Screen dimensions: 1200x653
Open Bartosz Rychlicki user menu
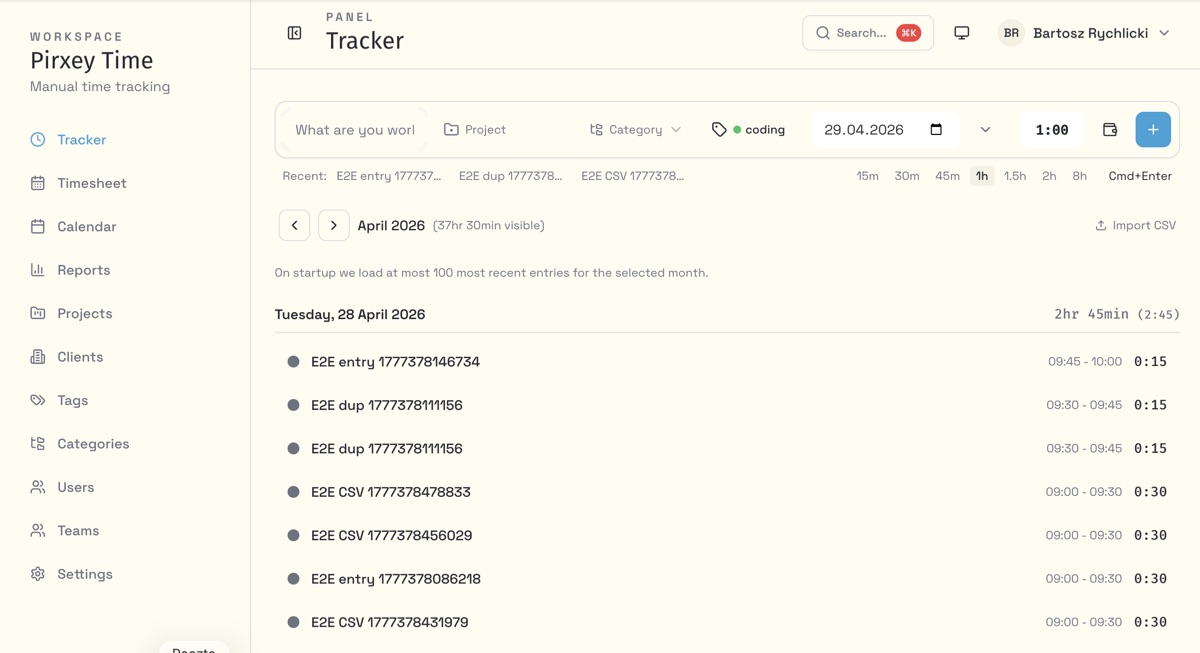point(1085,33)
